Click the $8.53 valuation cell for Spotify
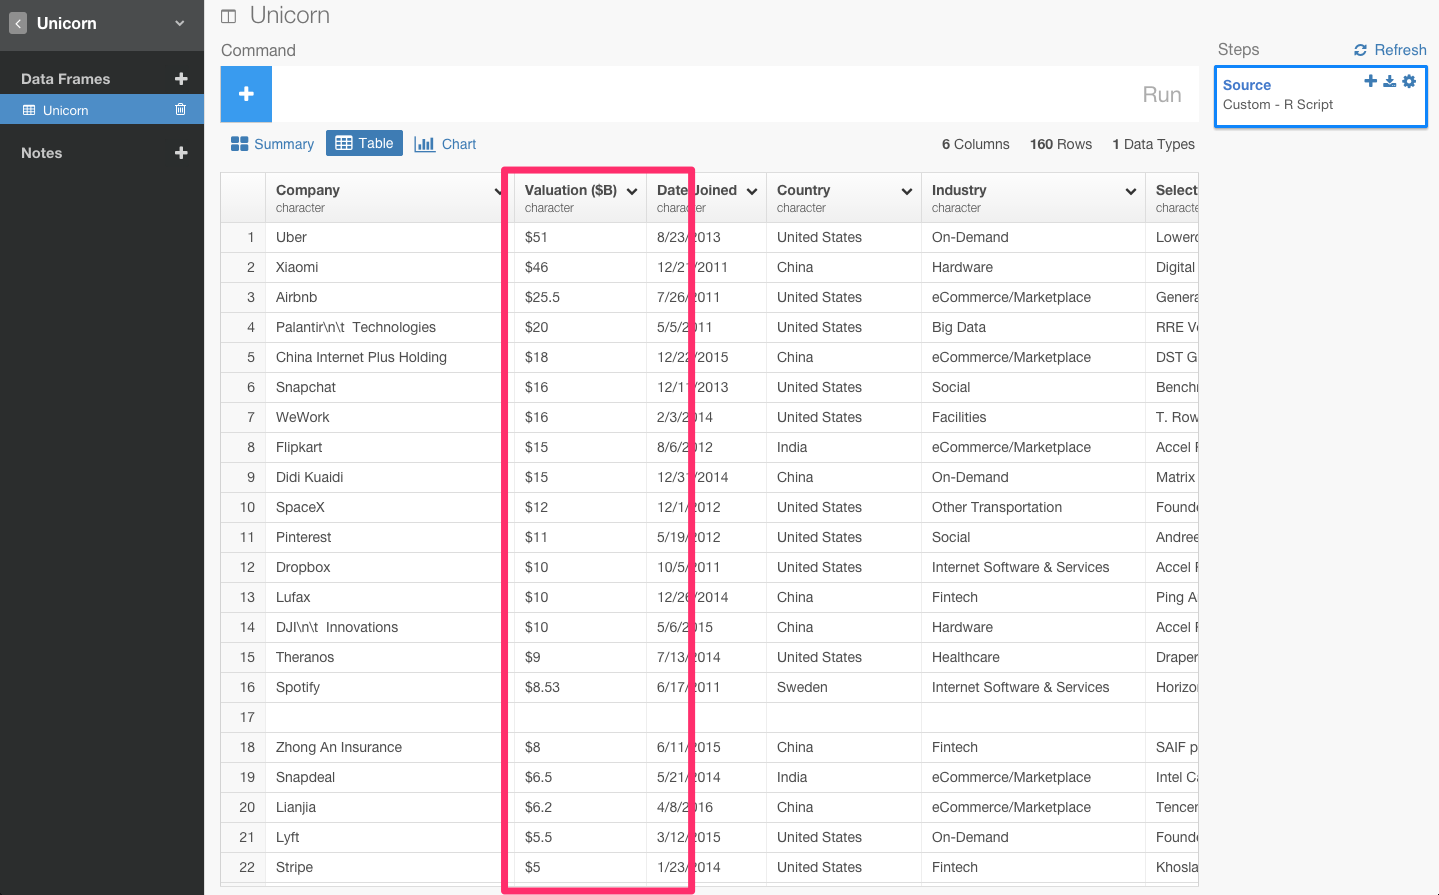This screenshot has height=895, width=1439. [580, 687]
